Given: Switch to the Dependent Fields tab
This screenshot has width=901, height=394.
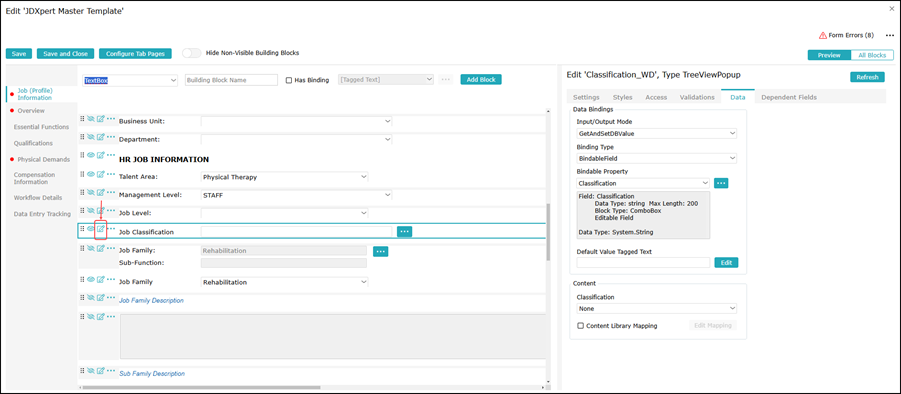Looking at the screenshot, I should pos(789,97).
